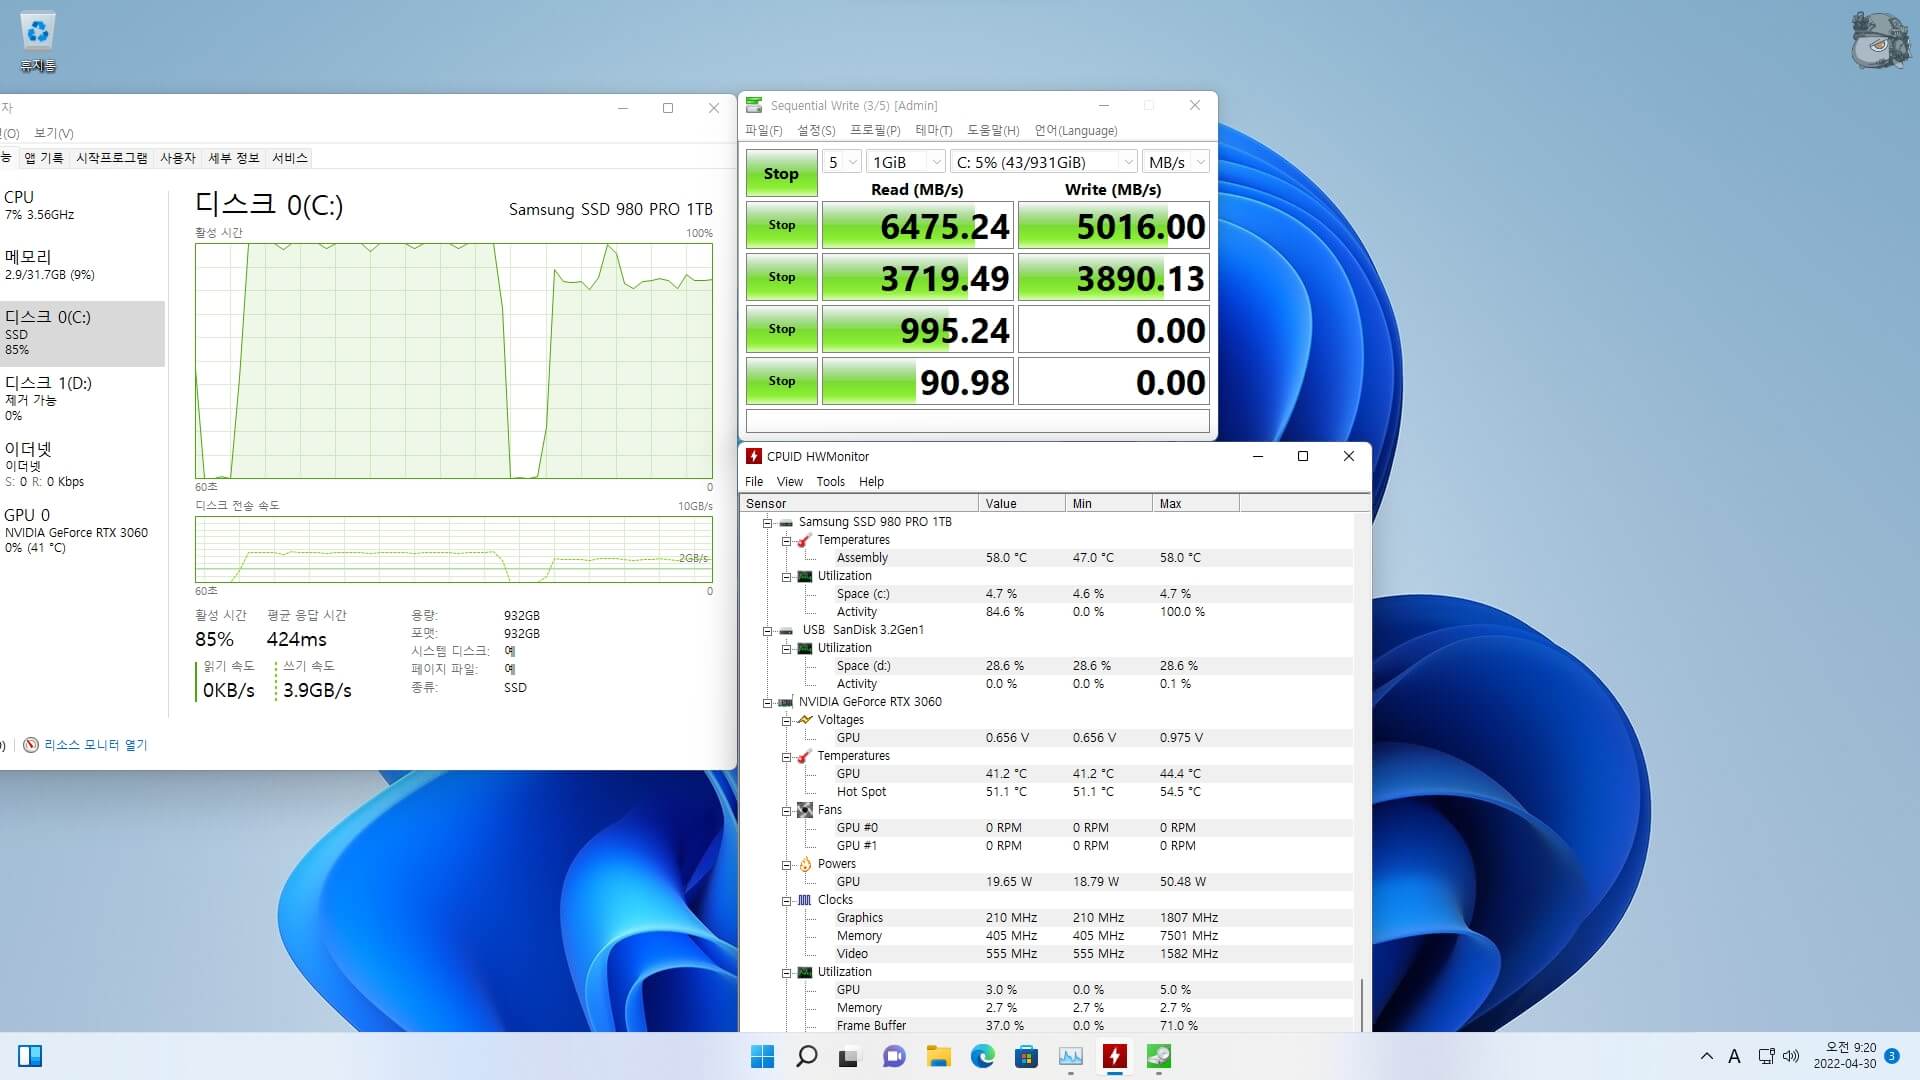Switch to CrystalDiskMark taskbar icon

click(1158, 1056)
